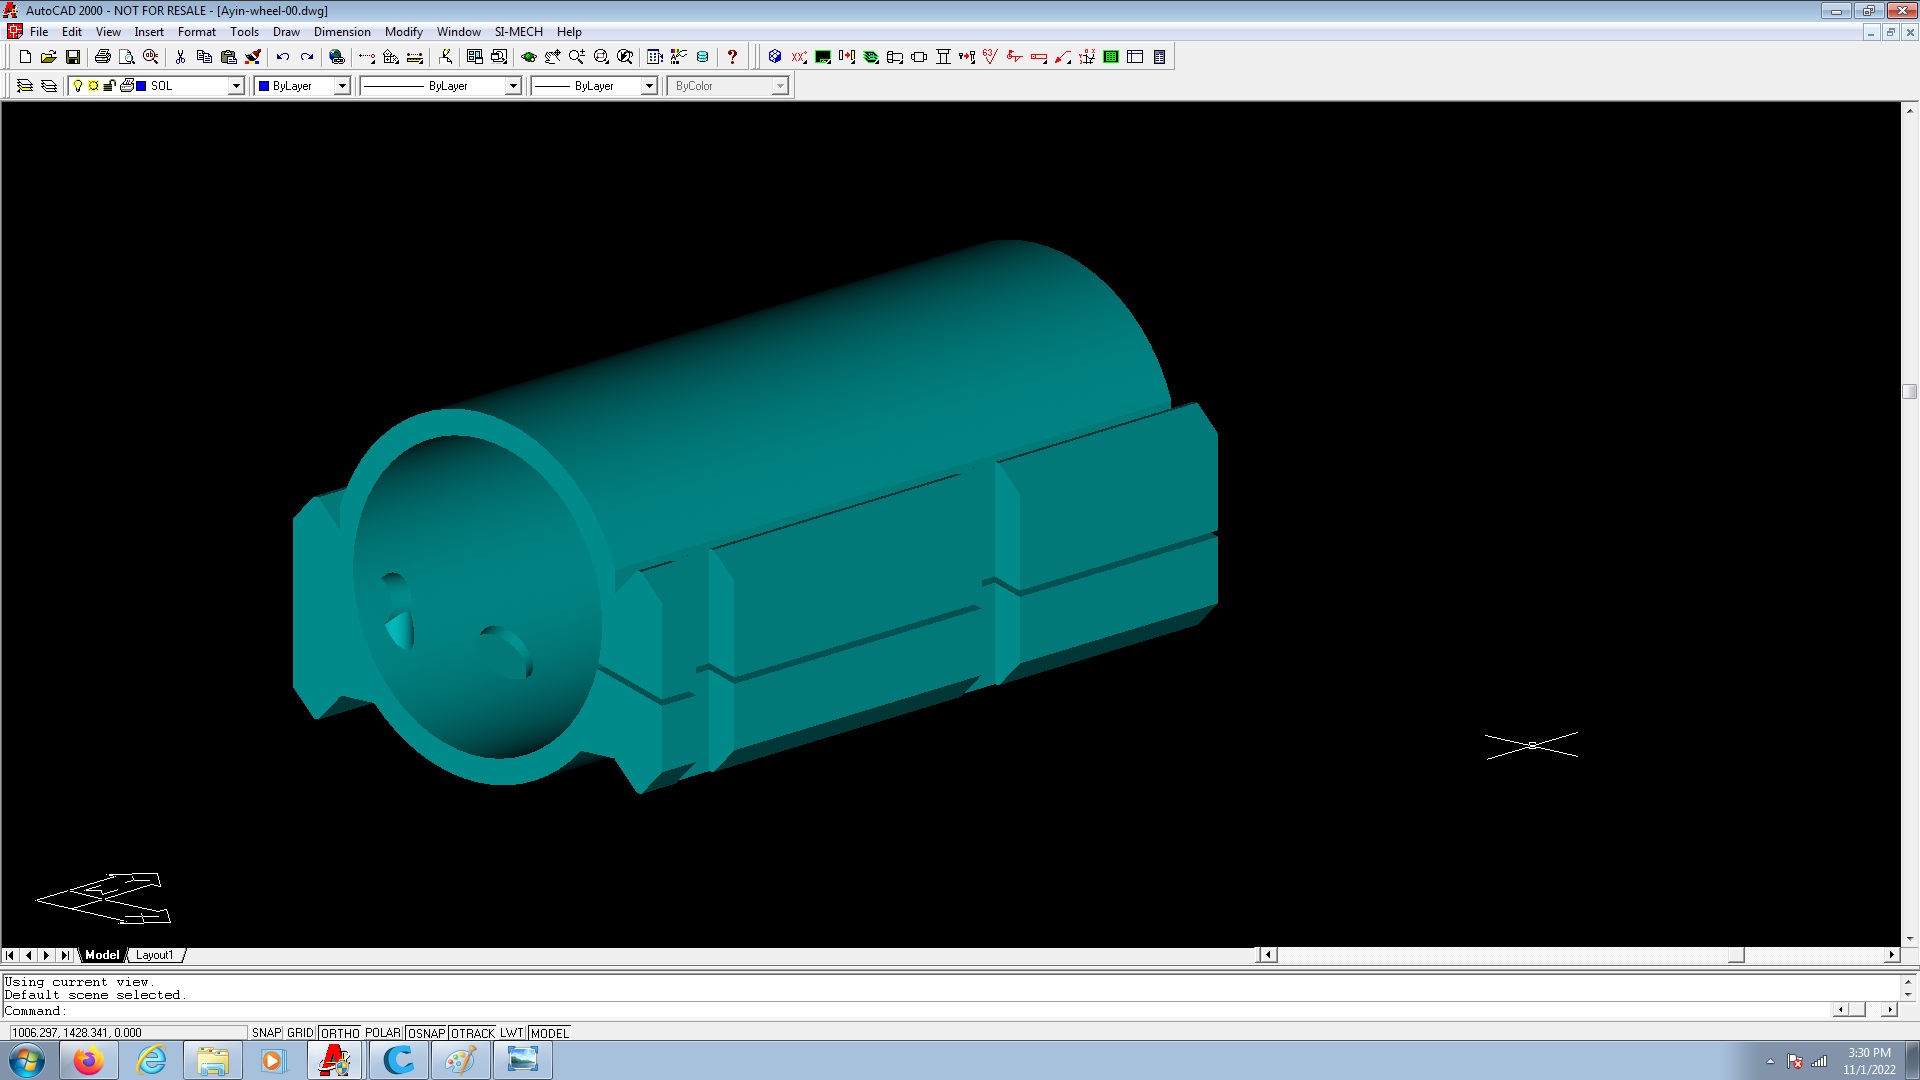The width and height of the screenshot is (1920, 1080).
Task: Click the Print (plot) icon
Action: tap(102, 57)
